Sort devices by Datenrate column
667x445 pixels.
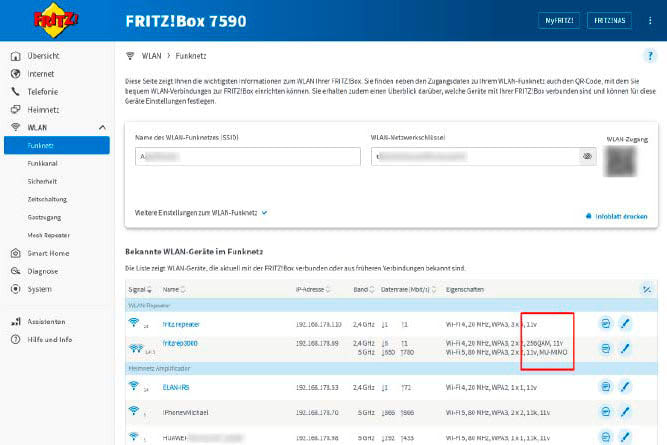(408, 289)
